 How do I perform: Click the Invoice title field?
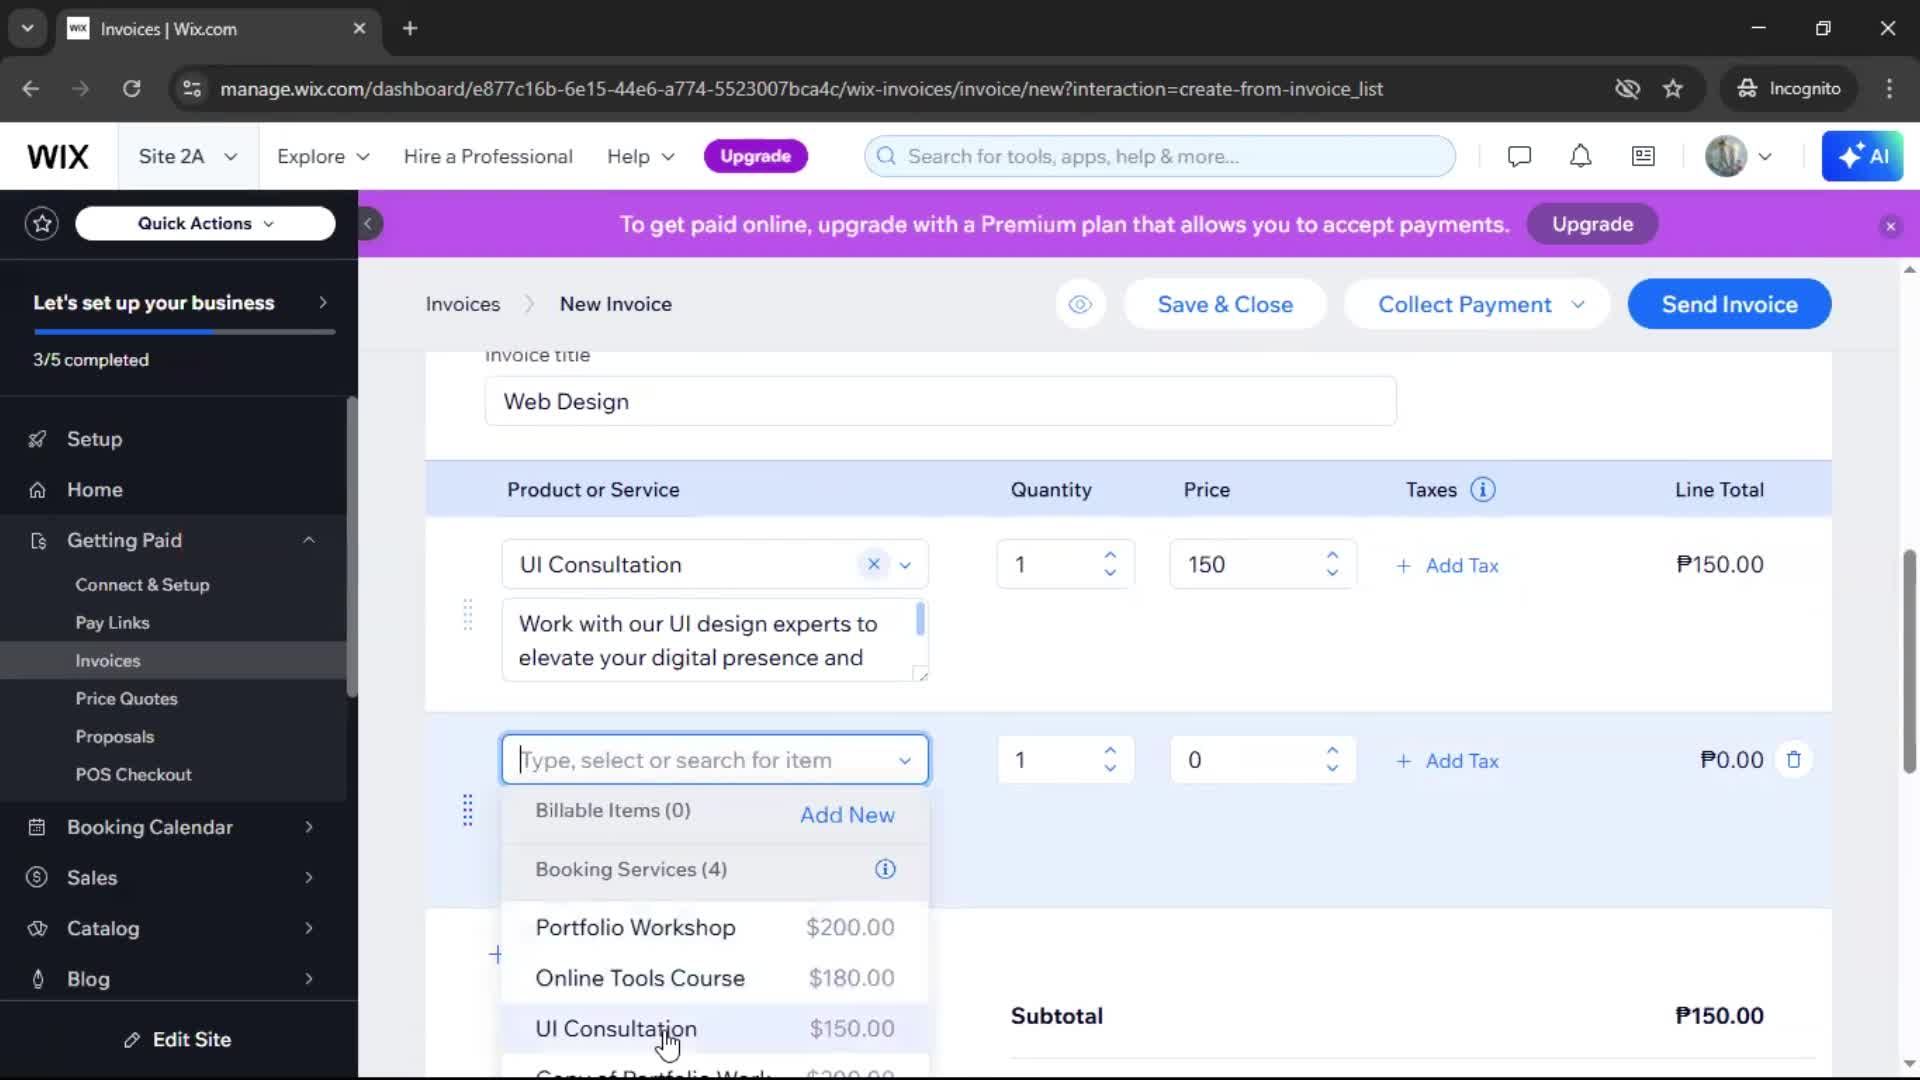click(940, 401)
